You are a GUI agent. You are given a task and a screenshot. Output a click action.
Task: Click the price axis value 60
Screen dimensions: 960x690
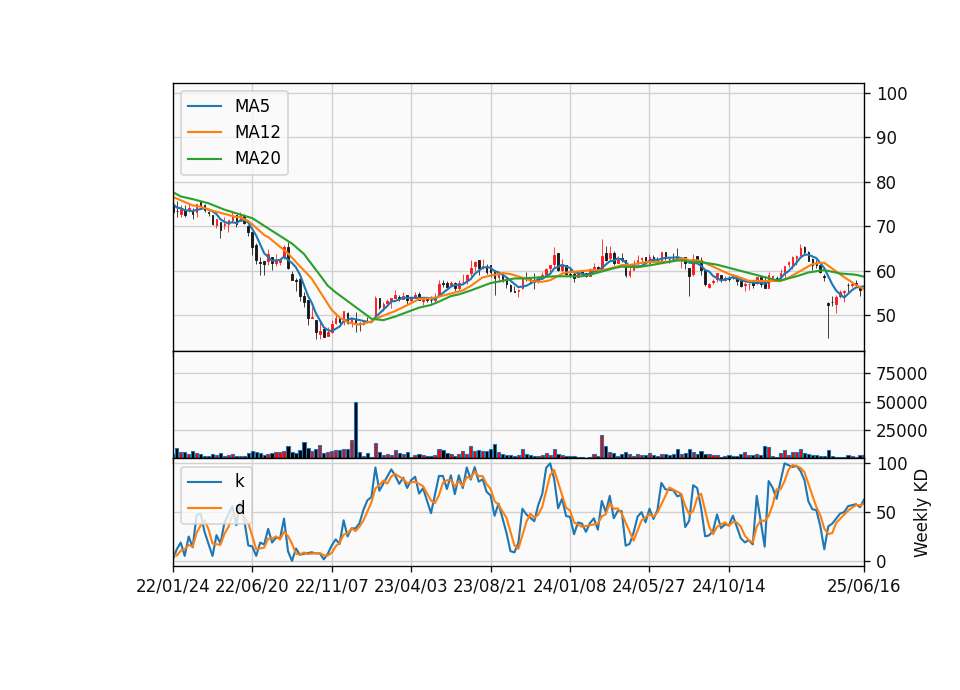(887, 272)
